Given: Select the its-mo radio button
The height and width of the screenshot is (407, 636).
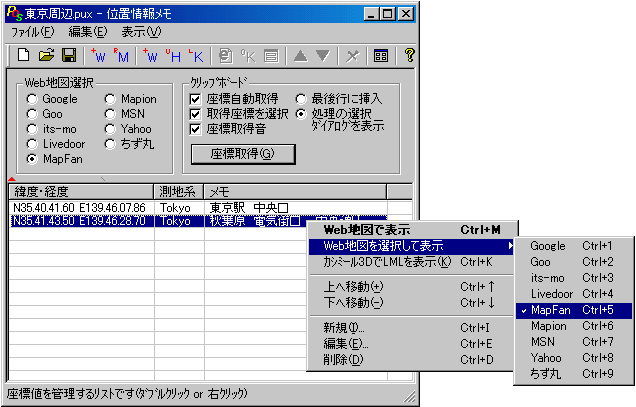Looking at the screenshot, I should (32, 129).
